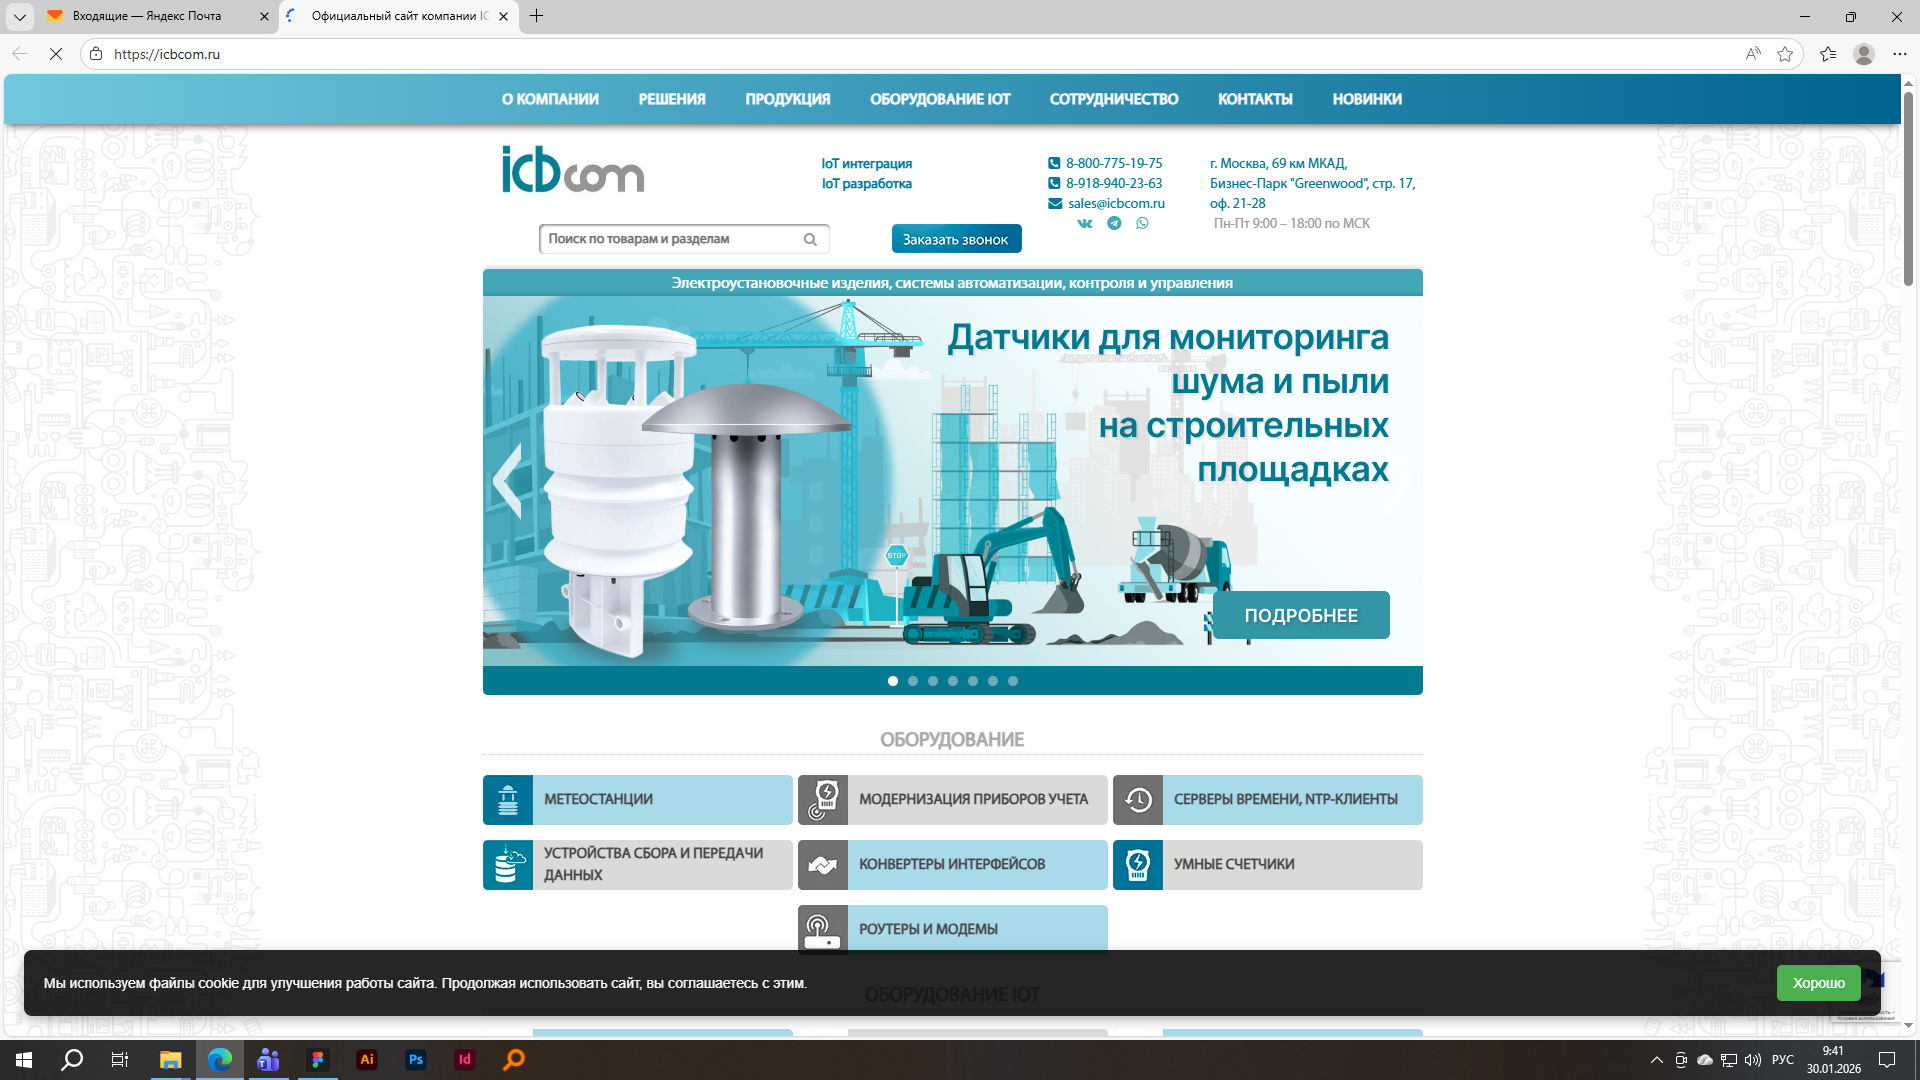This screenshot has width=1920, height=1080.
Task: Select the МЕТЕОСТАНЦИИ category icon
Action: click(508, 800)
